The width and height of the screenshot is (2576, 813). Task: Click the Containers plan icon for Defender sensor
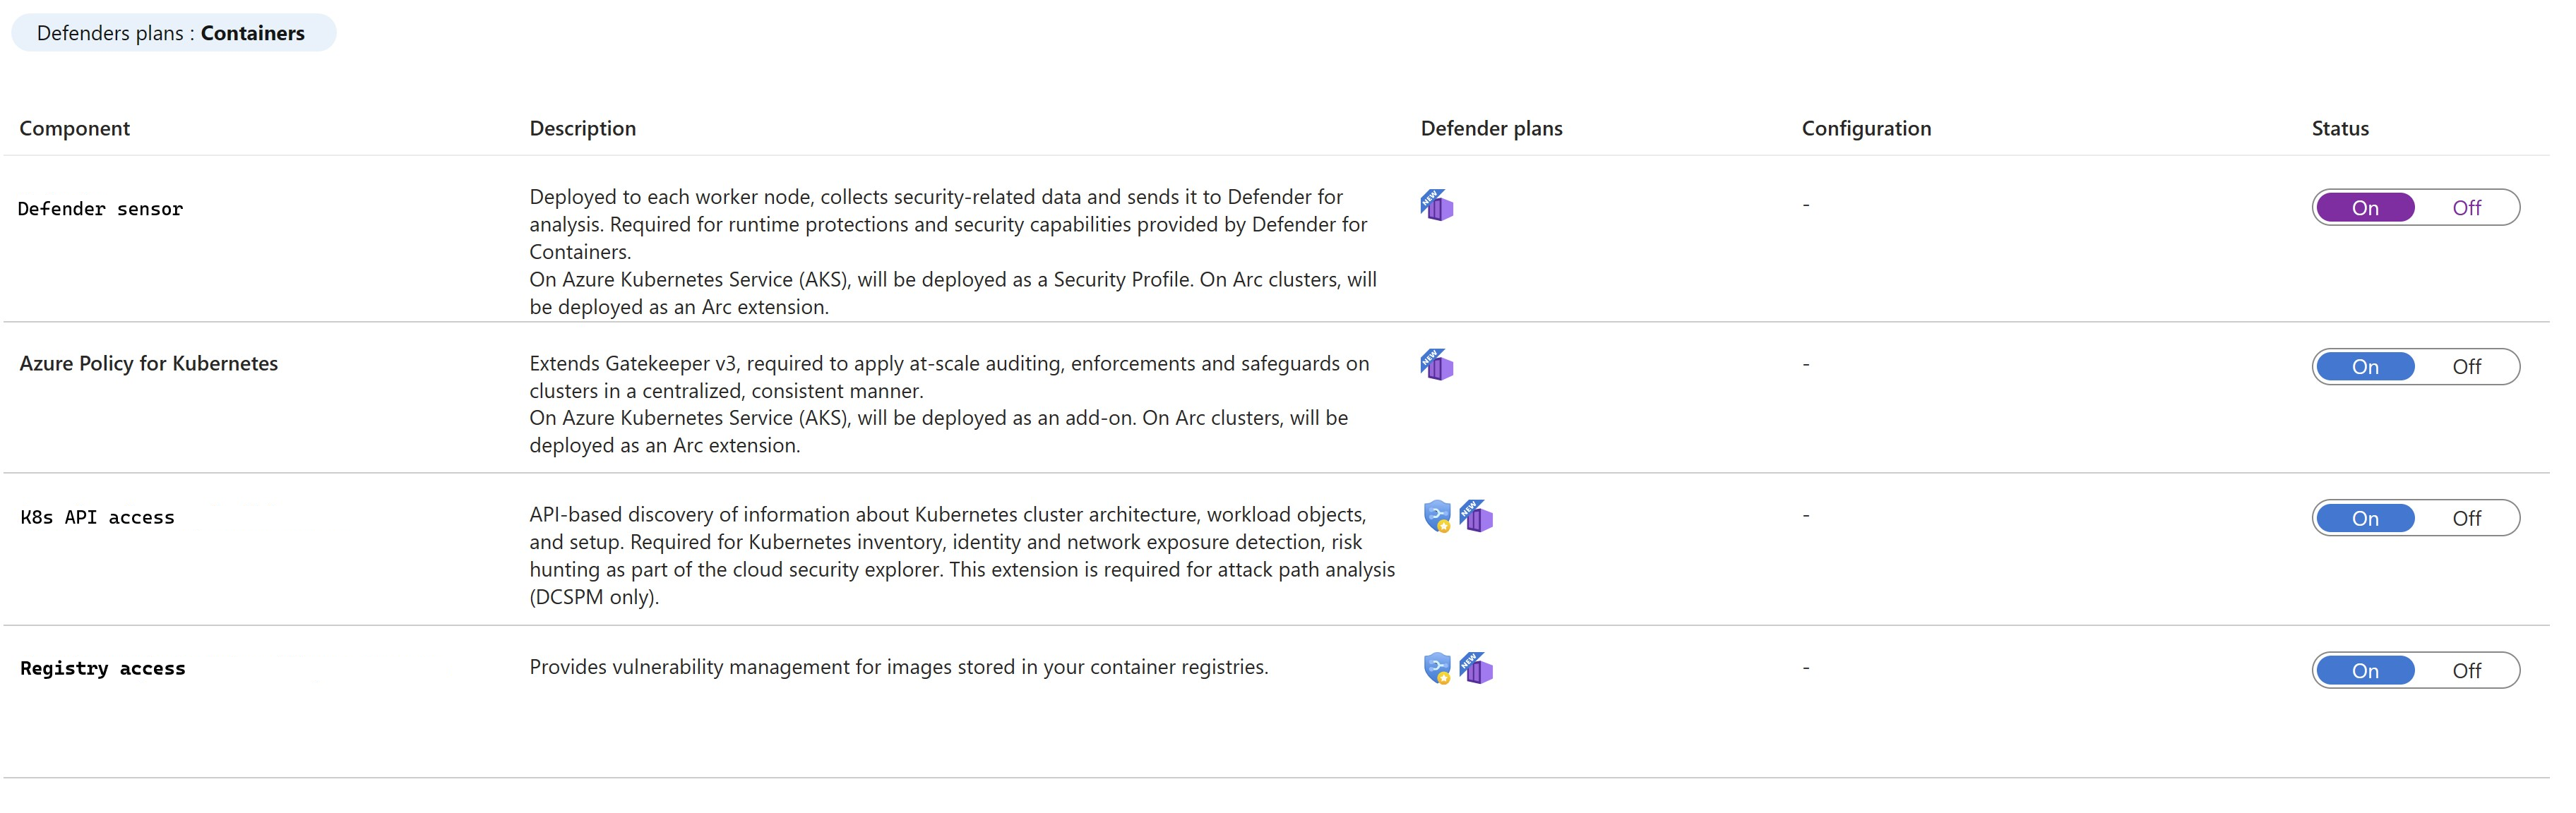point(1436,206)
